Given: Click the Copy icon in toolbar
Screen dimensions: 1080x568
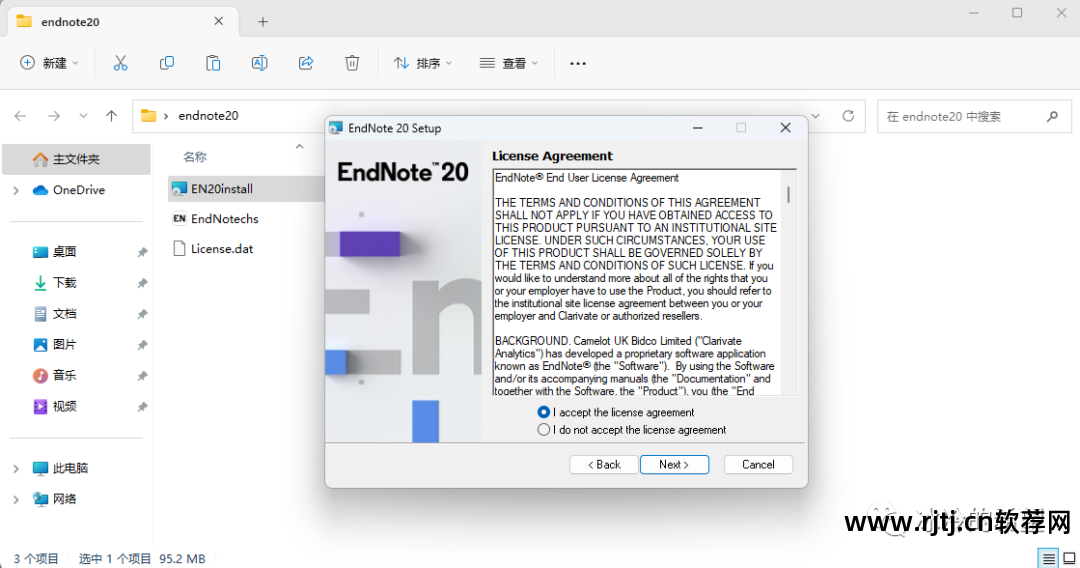Looking at the screenshot, I should pos(167,63).
